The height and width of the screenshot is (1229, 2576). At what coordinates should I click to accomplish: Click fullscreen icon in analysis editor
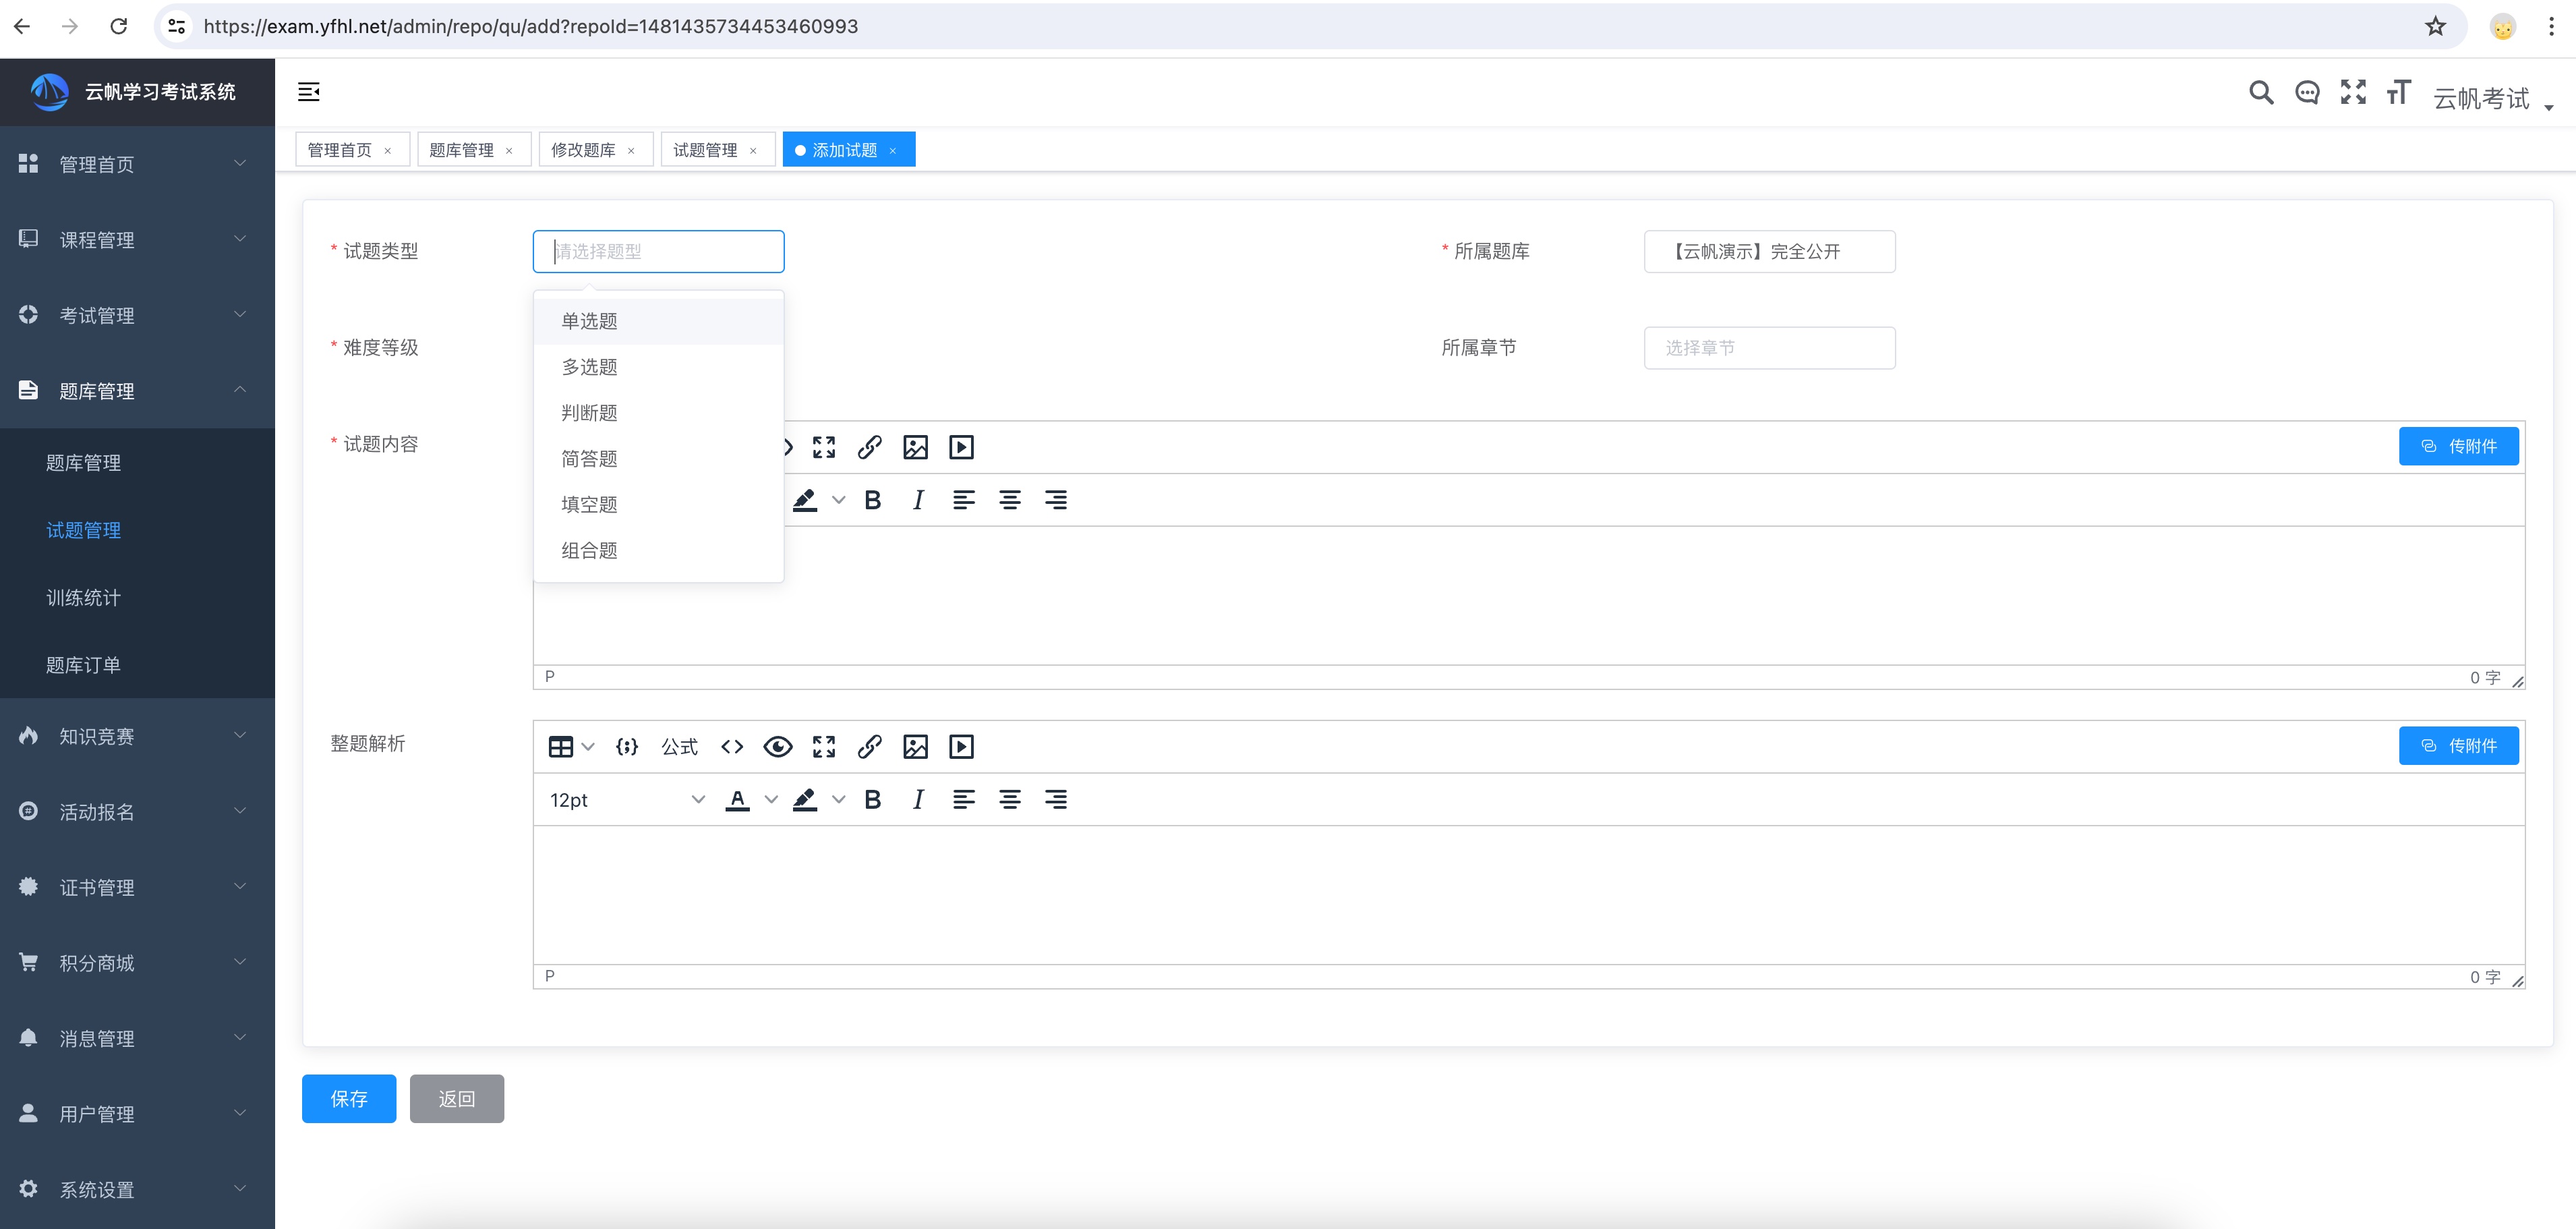(824, 747)
